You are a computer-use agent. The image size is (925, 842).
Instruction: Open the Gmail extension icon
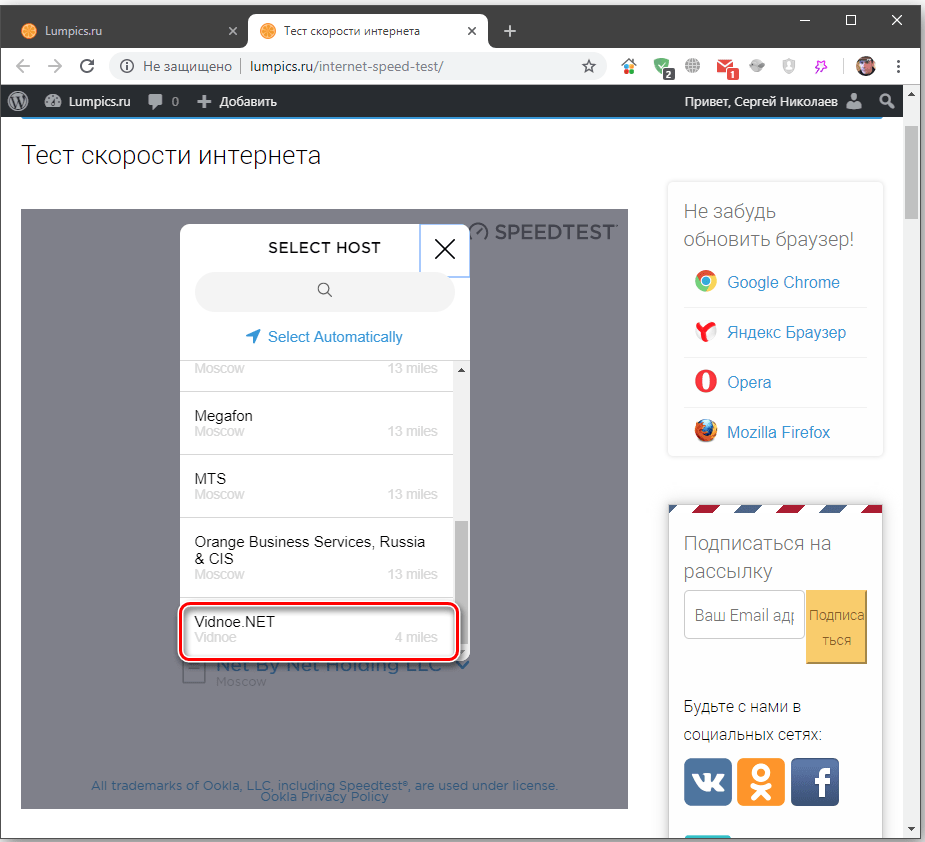click(726, 67)
